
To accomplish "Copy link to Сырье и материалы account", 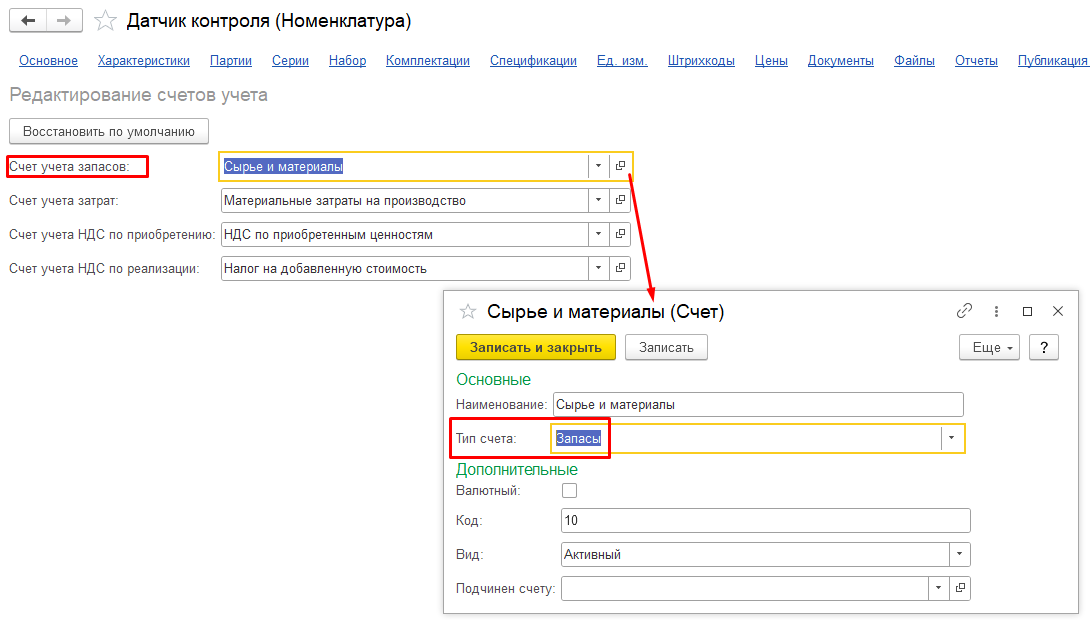I will (x=964, y=311).
